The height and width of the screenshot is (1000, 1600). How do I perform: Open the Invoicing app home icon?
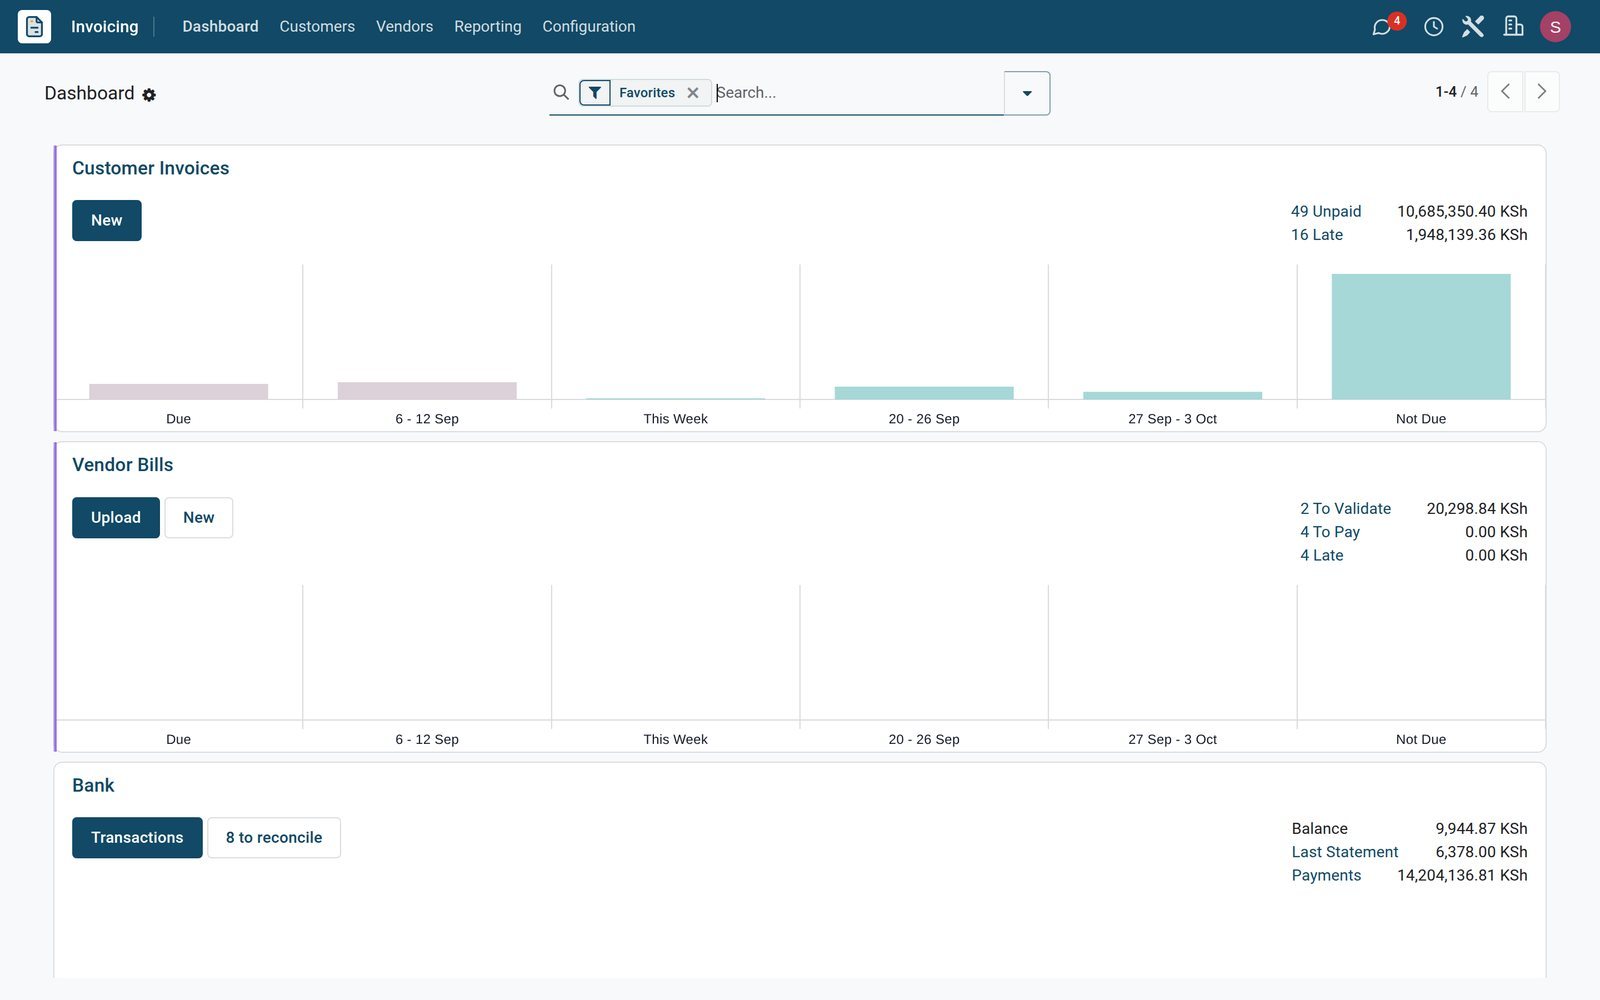point(34,26)
